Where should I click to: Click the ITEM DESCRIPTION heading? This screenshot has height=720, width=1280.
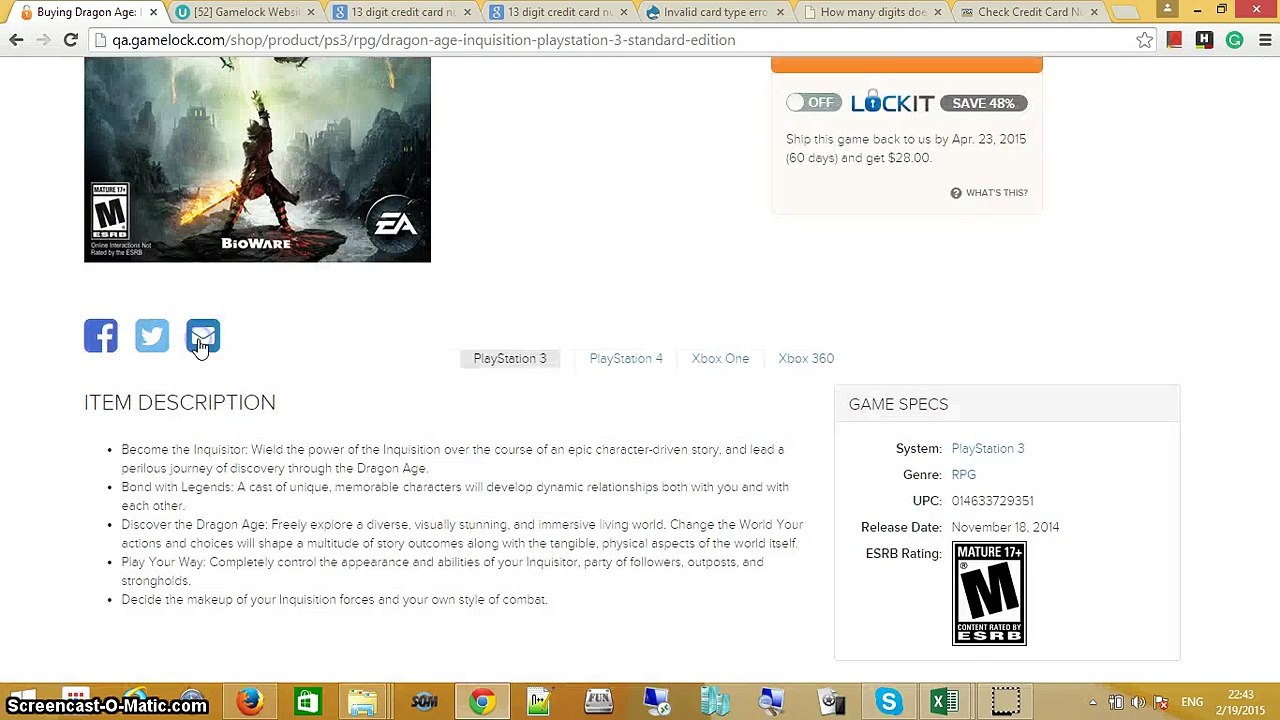[x=180, y=402]
